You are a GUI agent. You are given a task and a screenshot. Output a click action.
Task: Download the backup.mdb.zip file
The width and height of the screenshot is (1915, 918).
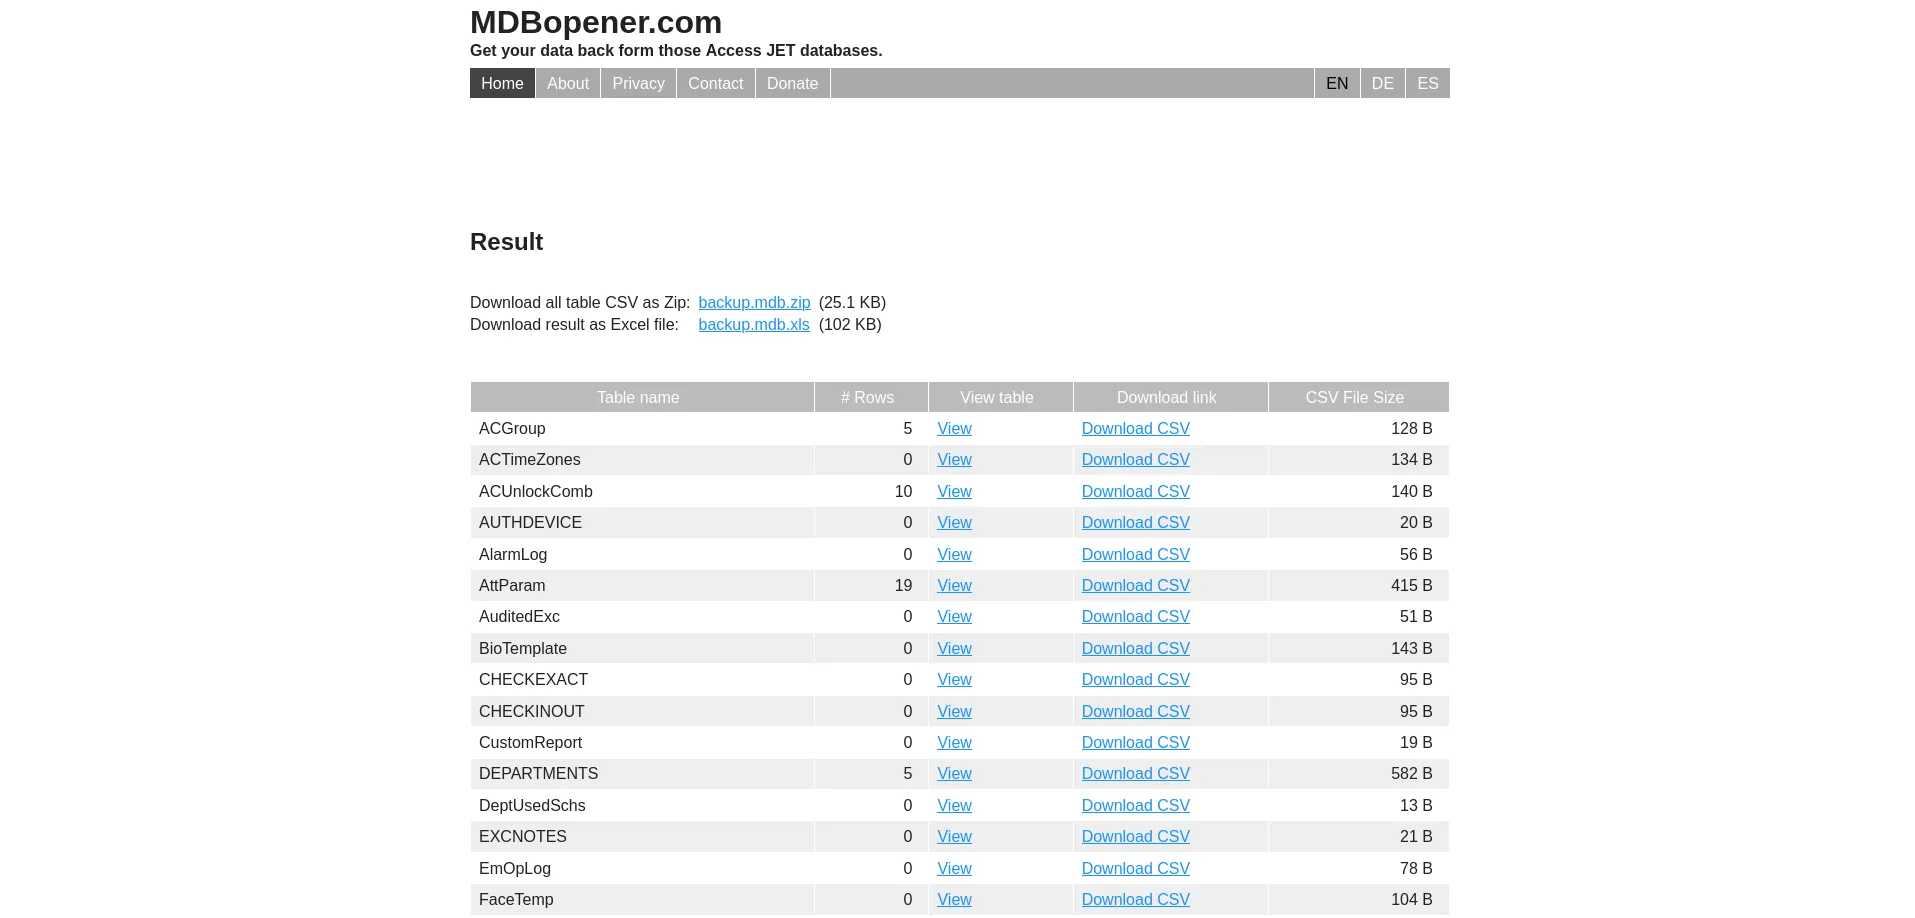click(754, 302)
